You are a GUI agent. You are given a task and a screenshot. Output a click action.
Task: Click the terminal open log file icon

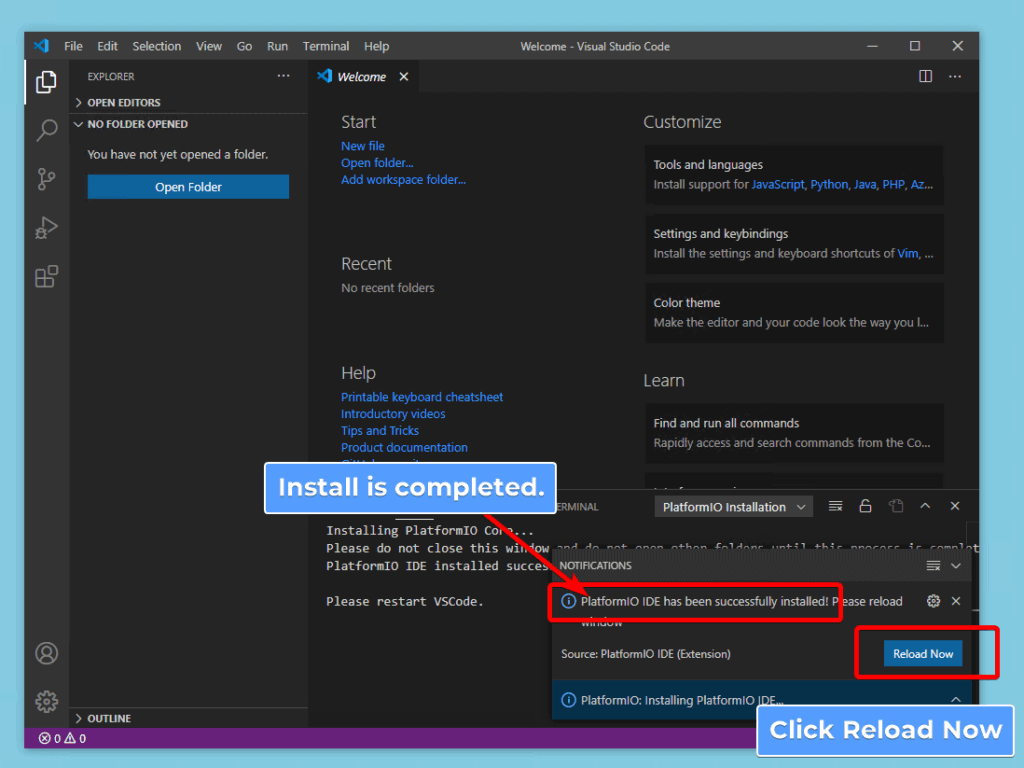[x=895, y=506]
